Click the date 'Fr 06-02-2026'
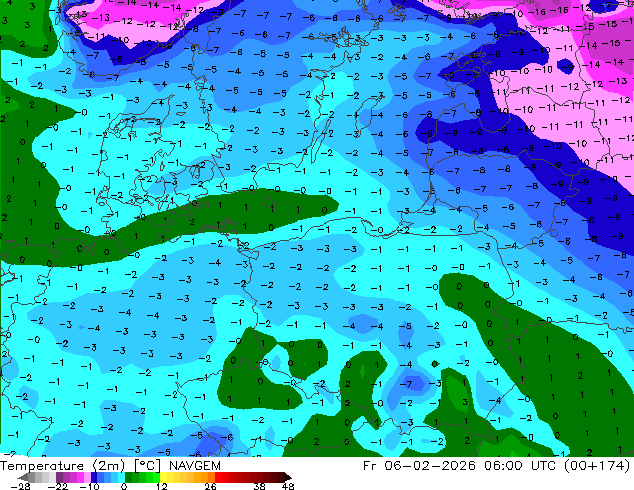Screen dimensions: 634x490 tap(419, 466)
